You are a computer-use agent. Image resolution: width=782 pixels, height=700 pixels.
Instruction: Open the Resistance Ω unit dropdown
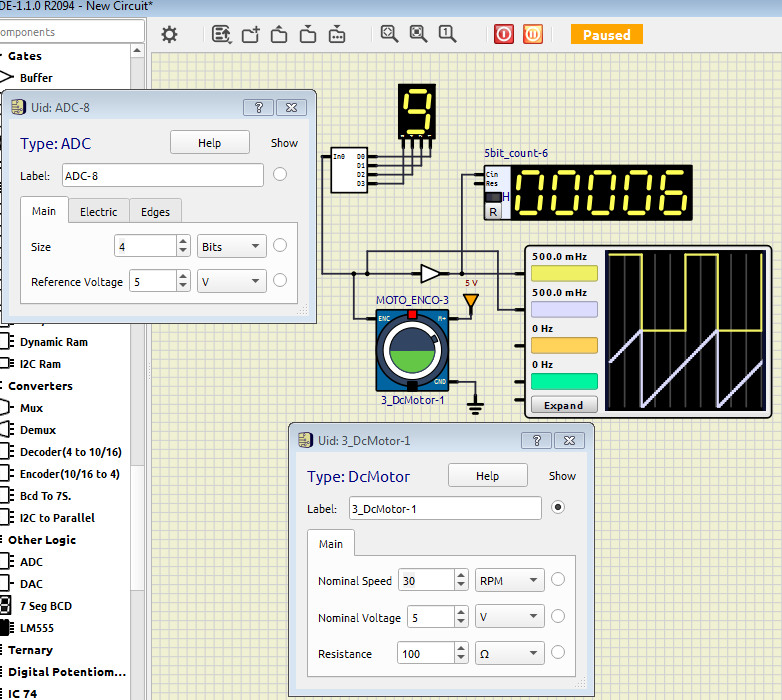tap(509, 654)
